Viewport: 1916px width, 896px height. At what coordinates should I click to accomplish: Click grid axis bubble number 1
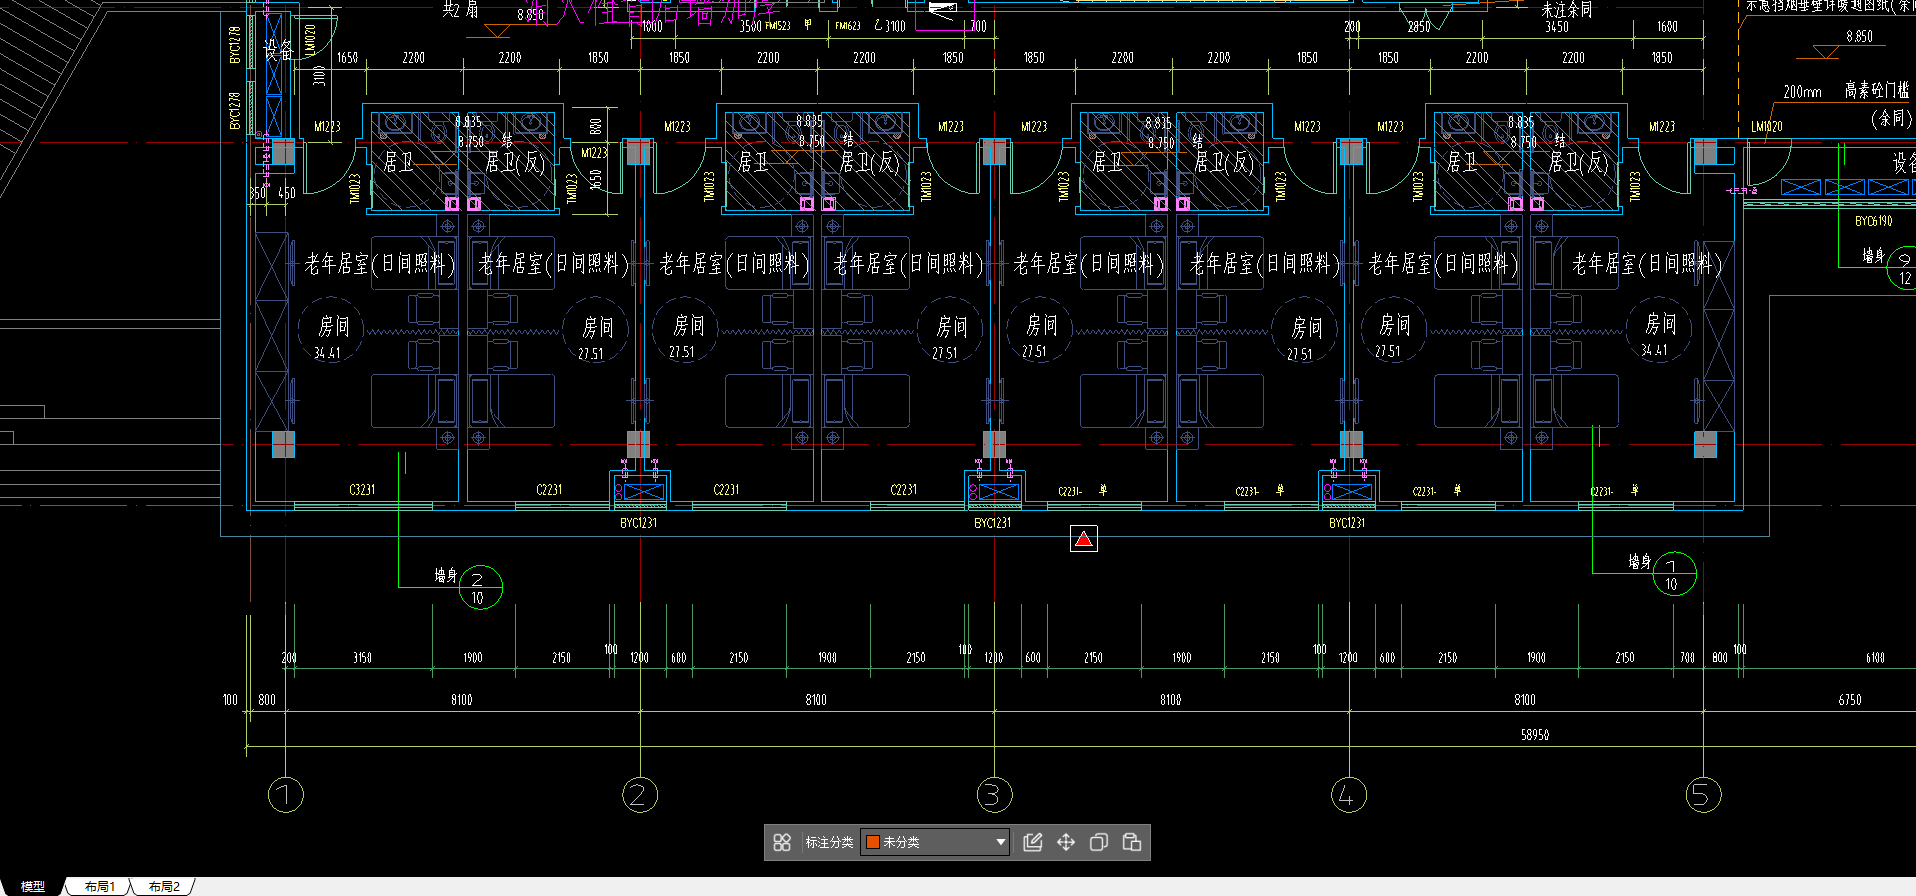point(285,795)
